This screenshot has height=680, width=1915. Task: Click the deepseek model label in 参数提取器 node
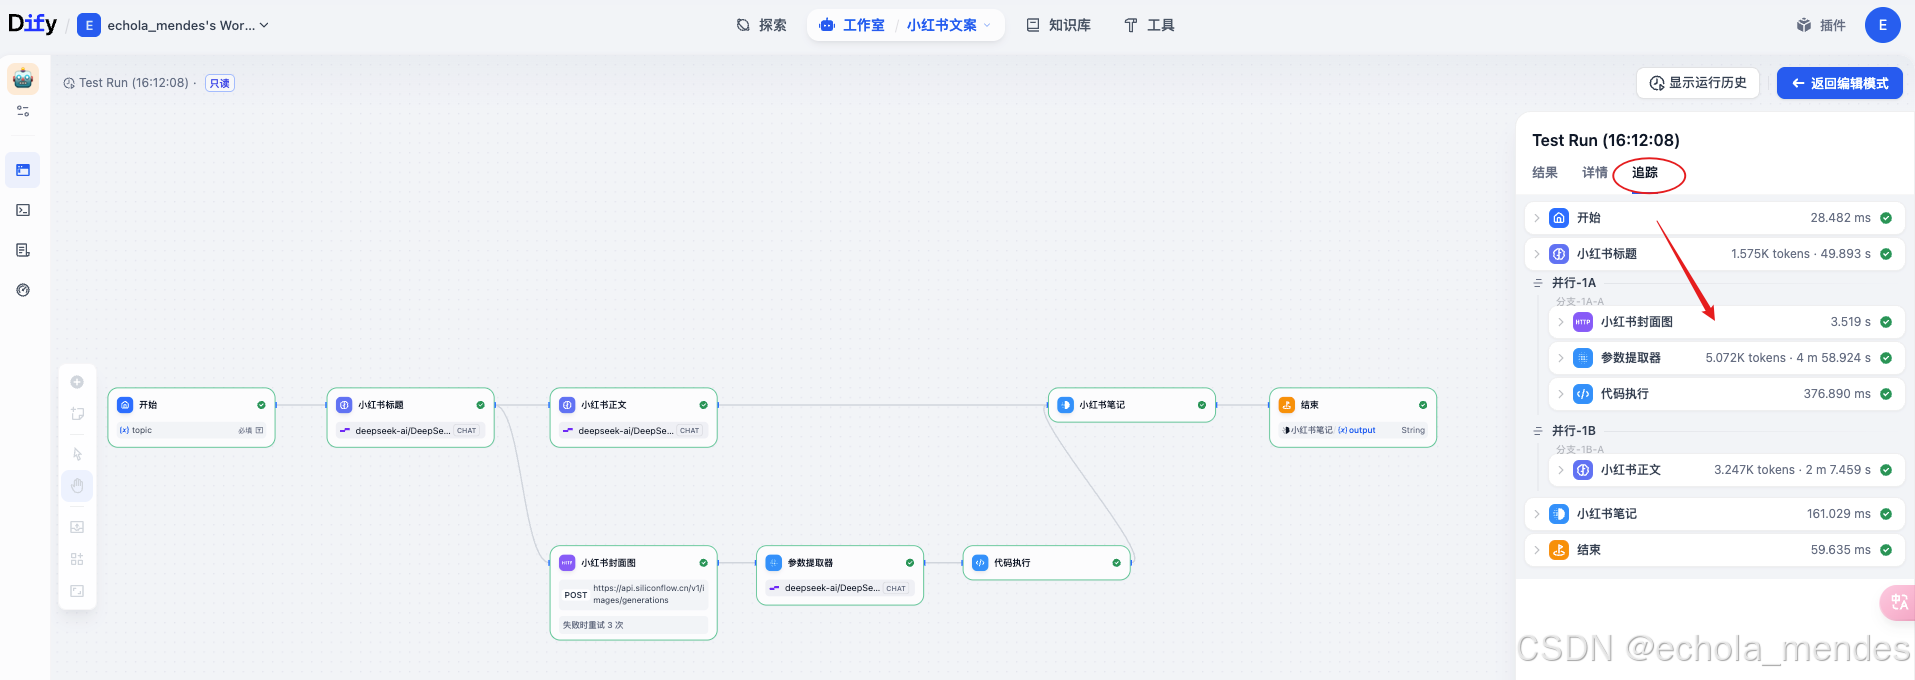pos(832,588)
